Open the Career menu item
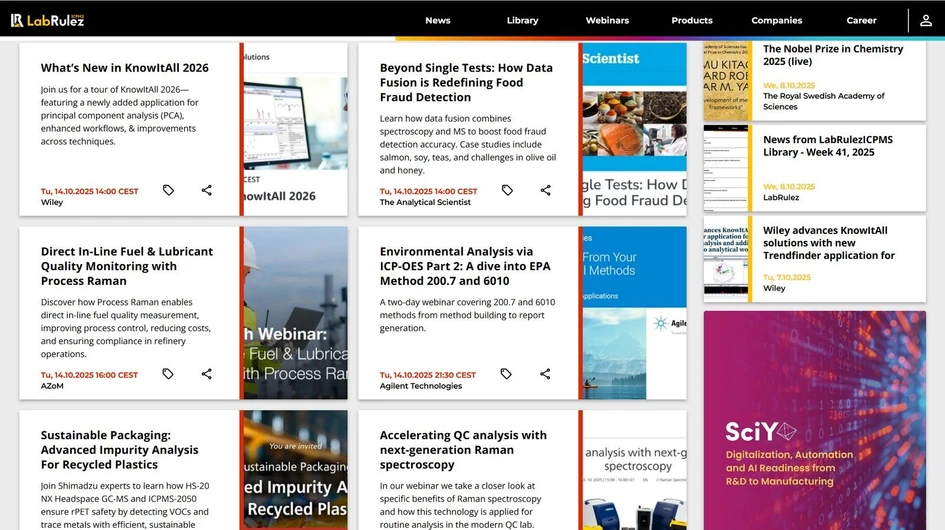The height and width of the screenshot is (530, 945). point(861,21)
